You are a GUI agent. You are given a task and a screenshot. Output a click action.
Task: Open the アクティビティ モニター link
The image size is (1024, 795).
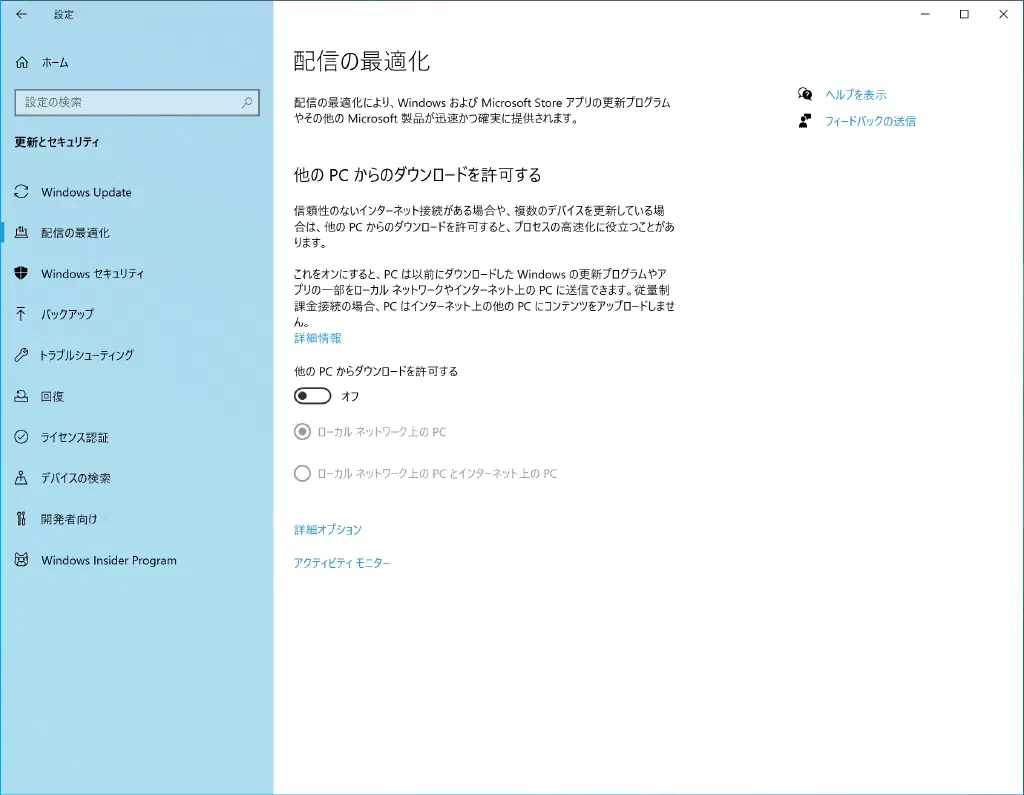(x=341, y=563)
